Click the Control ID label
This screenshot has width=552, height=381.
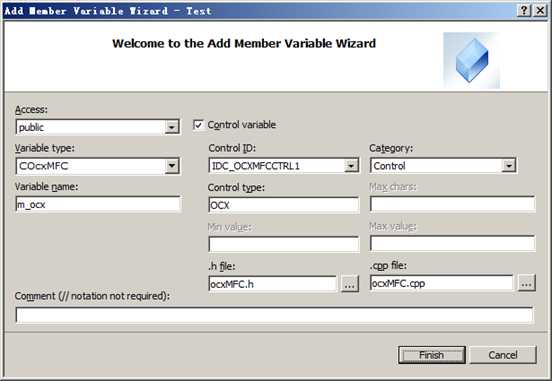[232, 148]
